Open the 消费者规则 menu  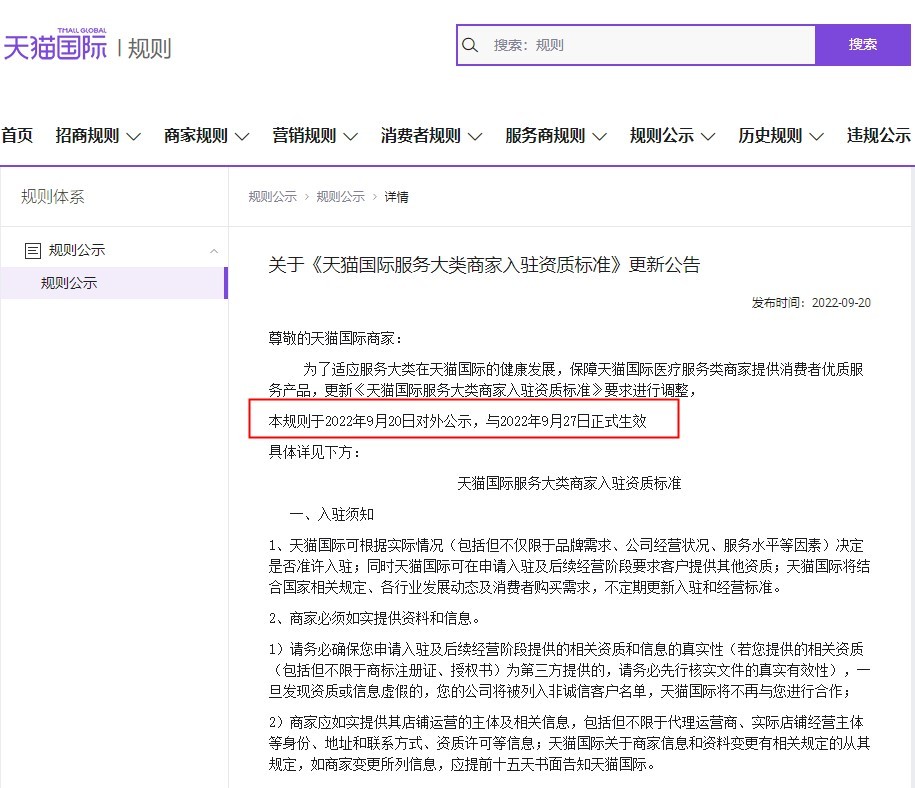point(421,135)
